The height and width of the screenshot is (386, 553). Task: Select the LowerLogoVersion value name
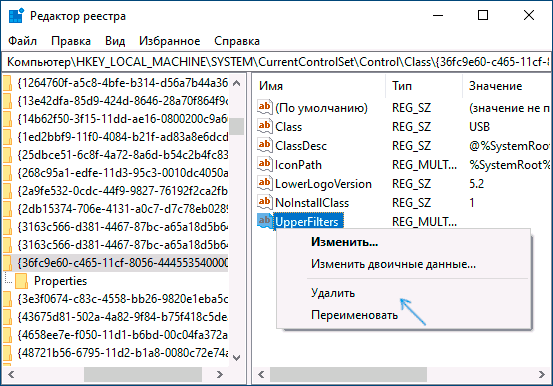323,184
